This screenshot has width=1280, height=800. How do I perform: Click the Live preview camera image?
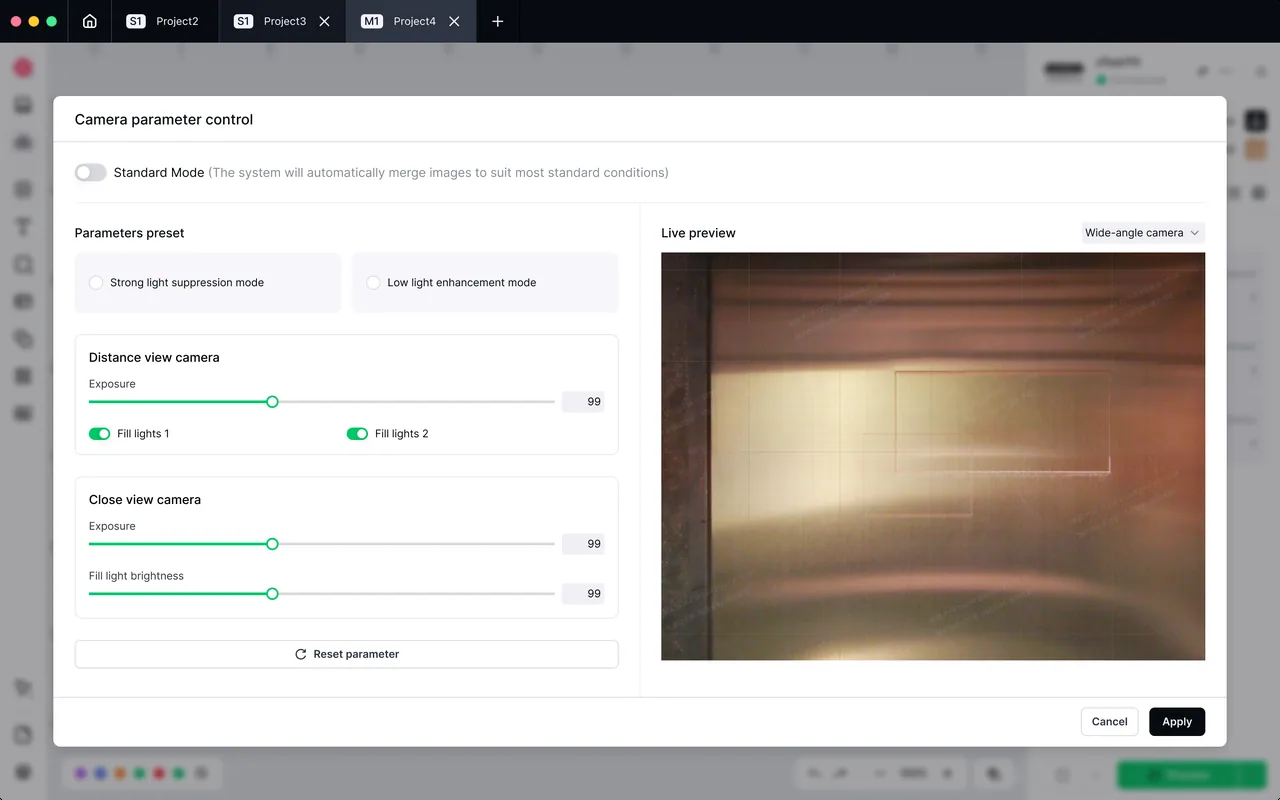(933, 456)
